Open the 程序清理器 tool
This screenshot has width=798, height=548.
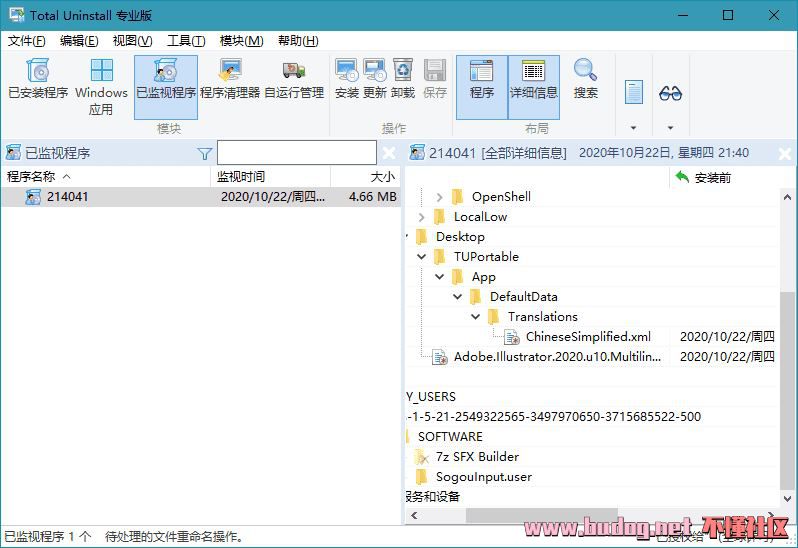tap(230, 80)
